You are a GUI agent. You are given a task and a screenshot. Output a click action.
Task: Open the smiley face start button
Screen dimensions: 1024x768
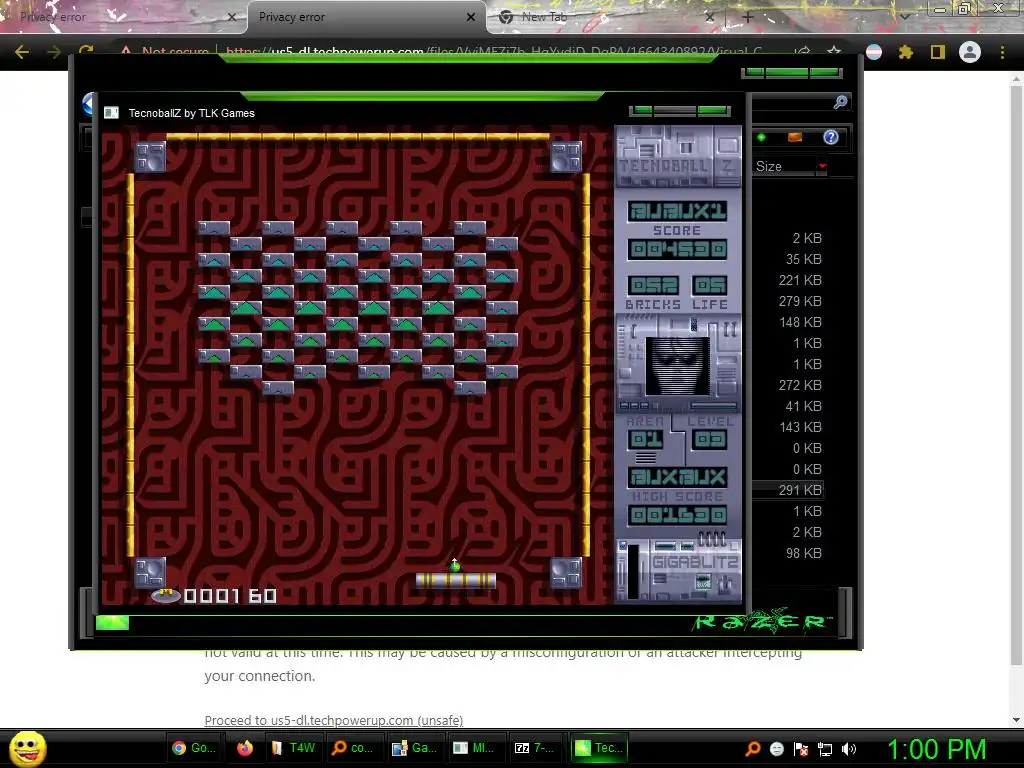point(27,748)
